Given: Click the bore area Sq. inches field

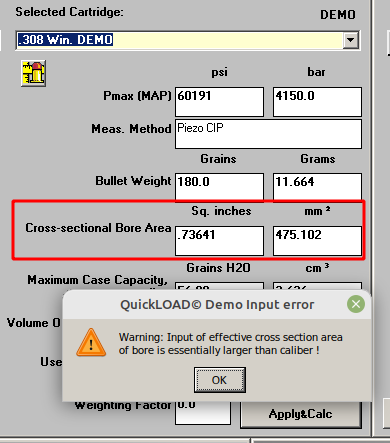Looking at the screenshot, I should 219,241.
